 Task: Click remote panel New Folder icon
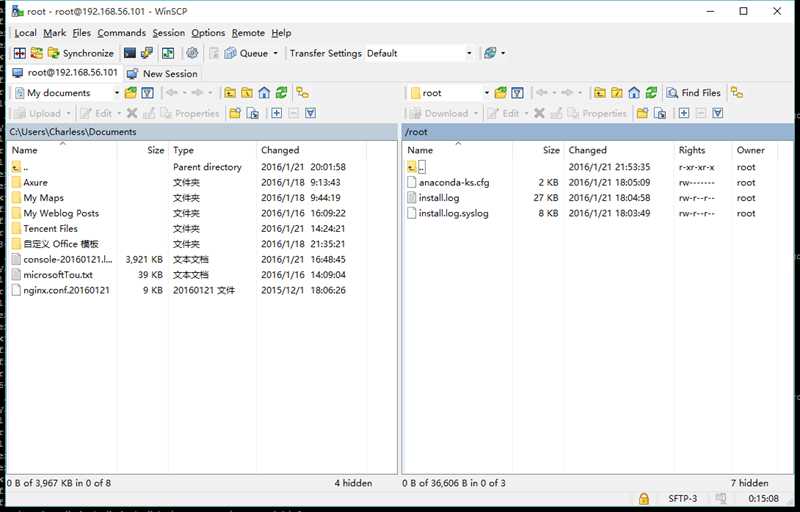point(642,113)
